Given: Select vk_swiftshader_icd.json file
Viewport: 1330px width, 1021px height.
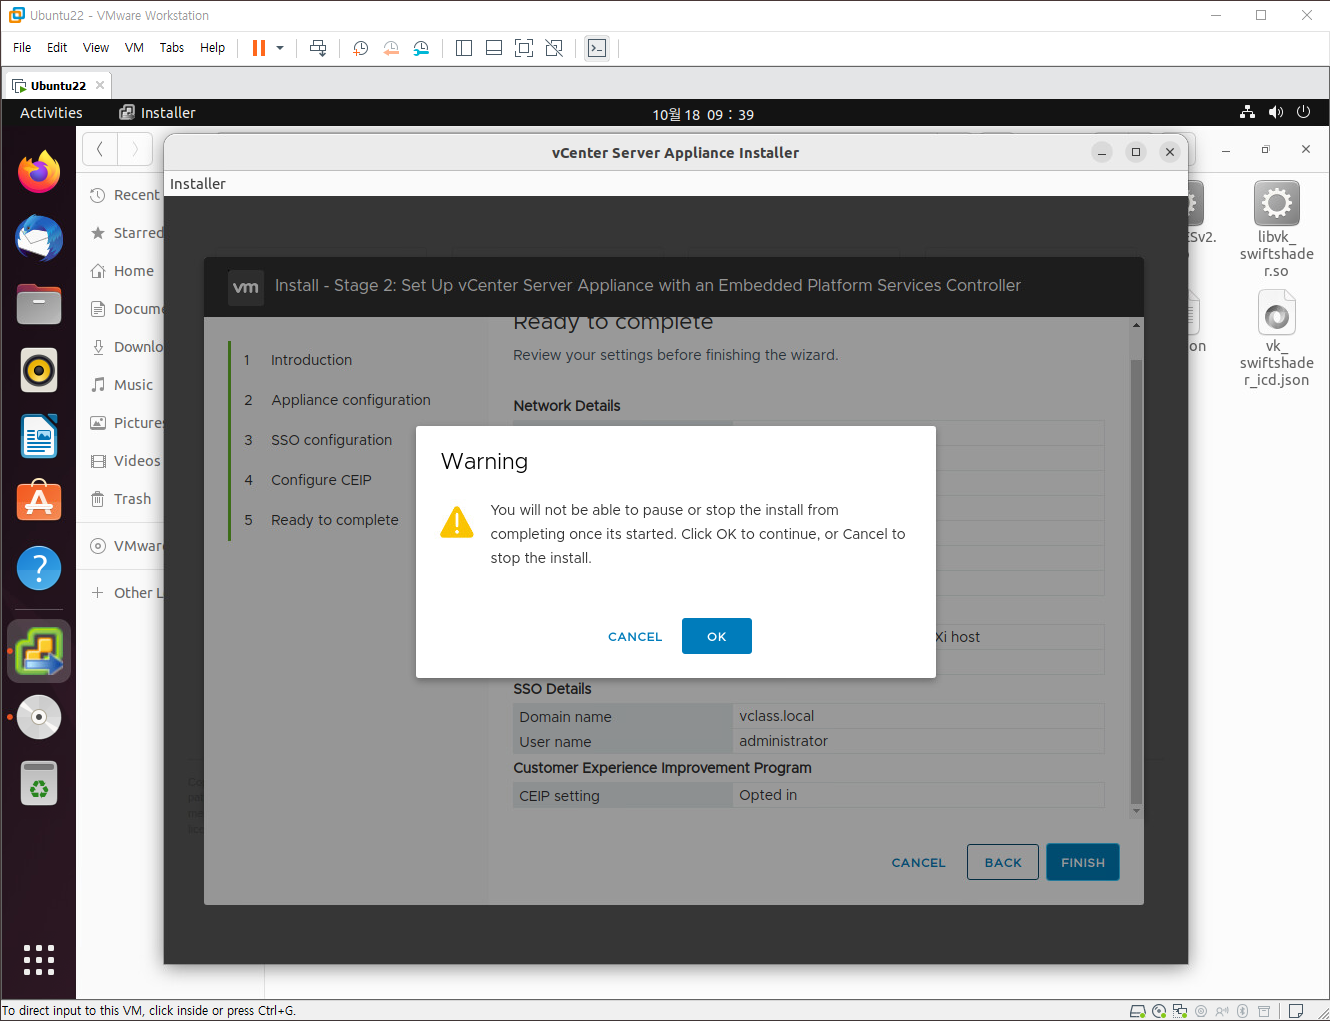Looking at the screenshot, I should [x=1276, y=338].
